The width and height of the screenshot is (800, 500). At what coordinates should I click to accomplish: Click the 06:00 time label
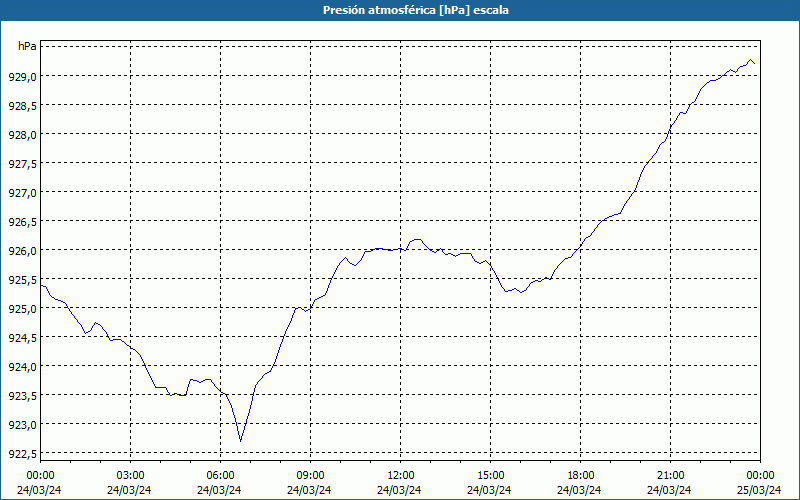[x=220, y=476]
